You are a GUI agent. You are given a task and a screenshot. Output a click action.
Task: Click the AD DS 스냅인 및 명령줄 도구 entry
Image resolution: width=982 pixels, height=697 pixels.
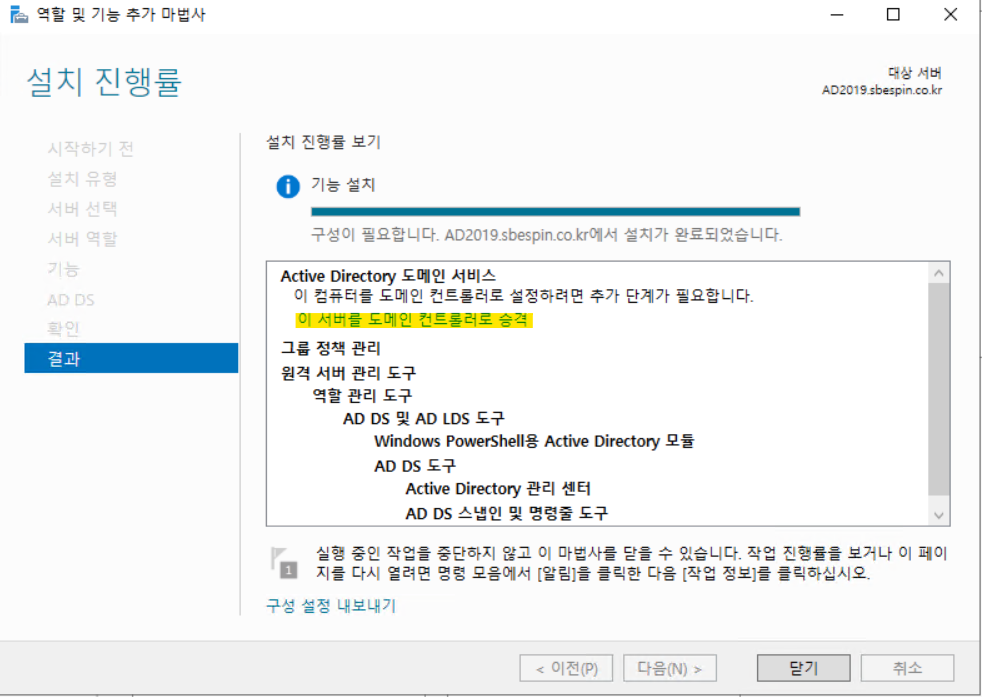click(x=506, y=513)
